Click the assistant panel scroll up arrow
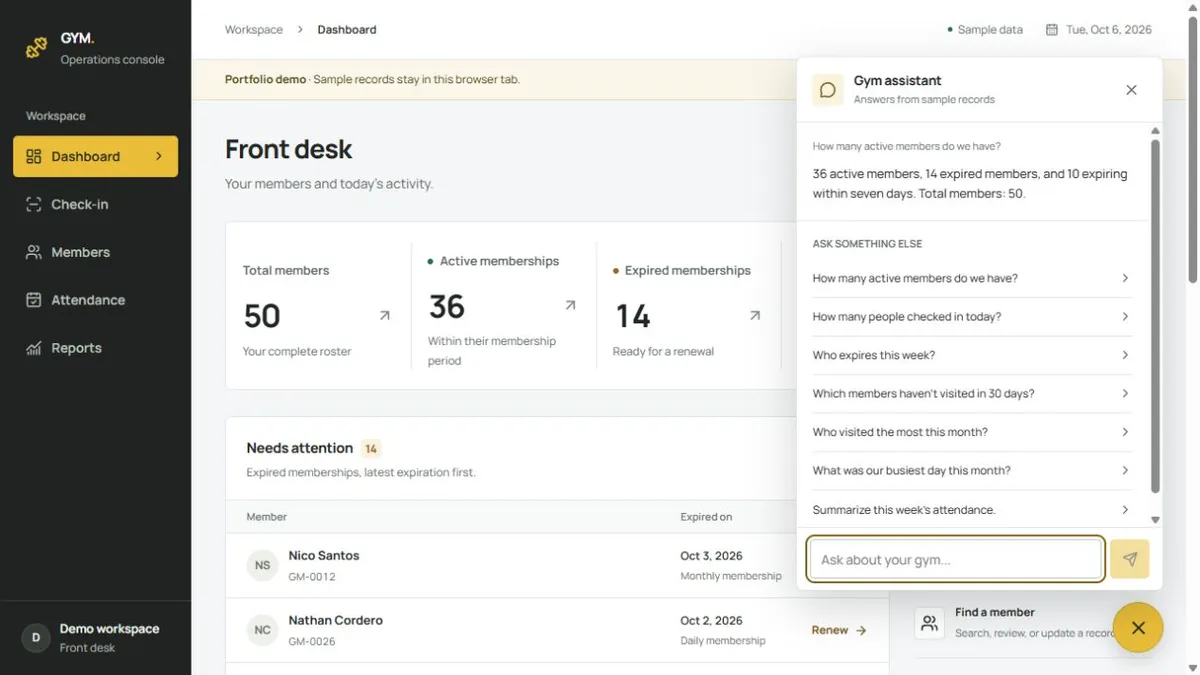 pyautogui.click(x=1155, y=131)
